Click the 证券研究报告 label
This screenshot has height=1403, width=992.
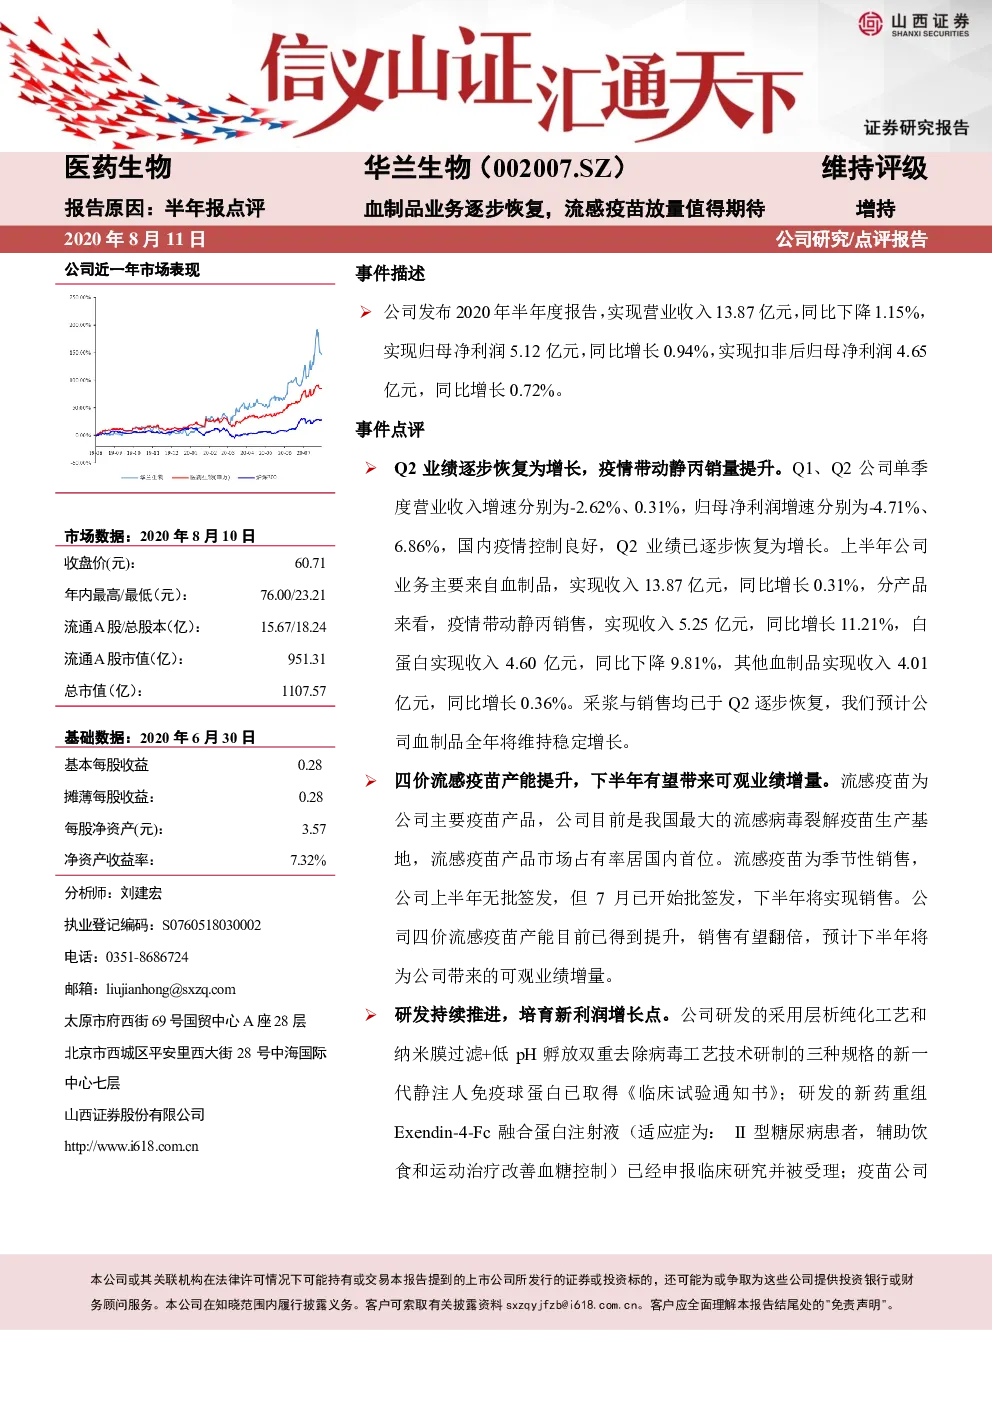[917, 127]
